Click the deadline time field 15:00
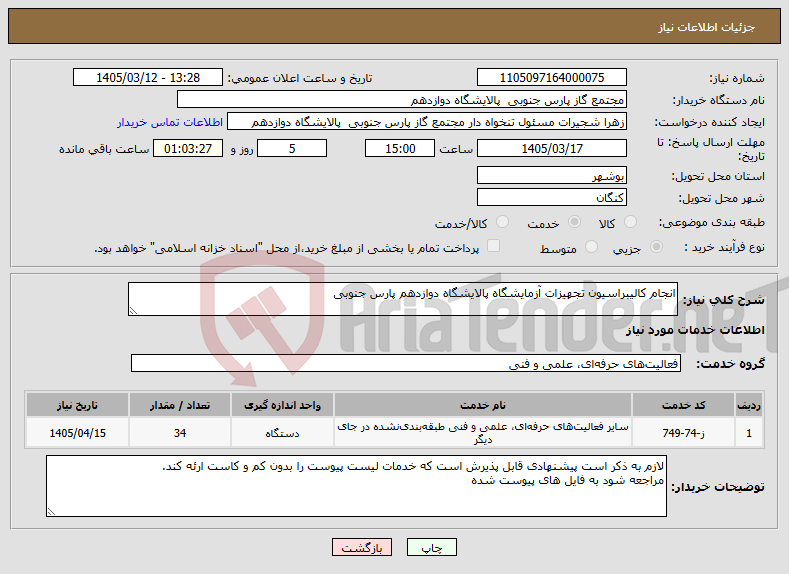Viewport: 789px width, 574px height. tap(400, 148)
